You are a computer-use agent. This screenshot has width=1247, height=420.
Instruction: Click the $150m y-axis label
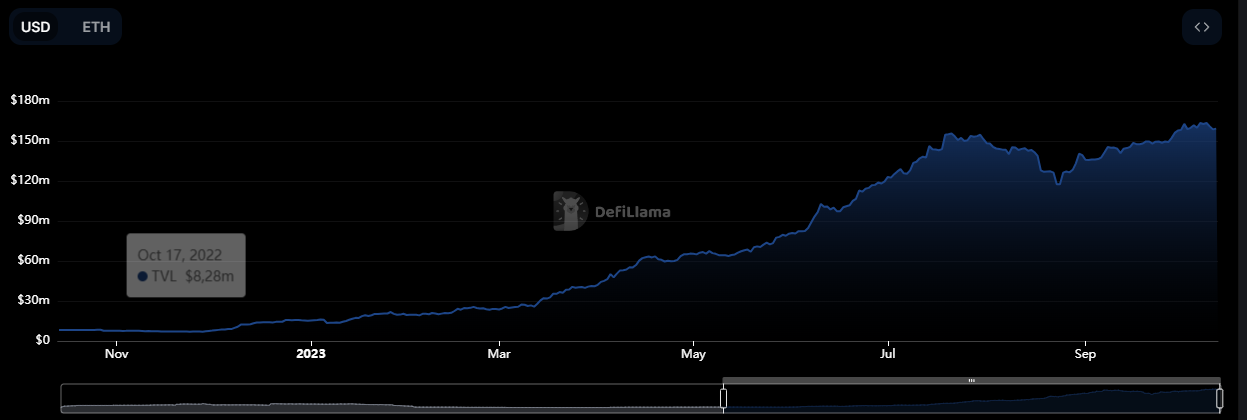(x=30, y=141)
